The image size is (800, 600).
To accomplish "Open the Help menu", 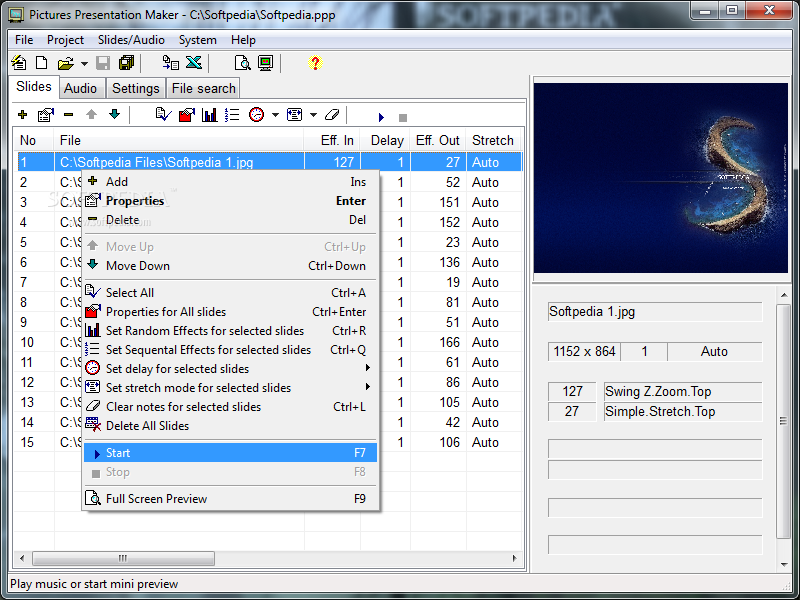I will coord(243,40).
